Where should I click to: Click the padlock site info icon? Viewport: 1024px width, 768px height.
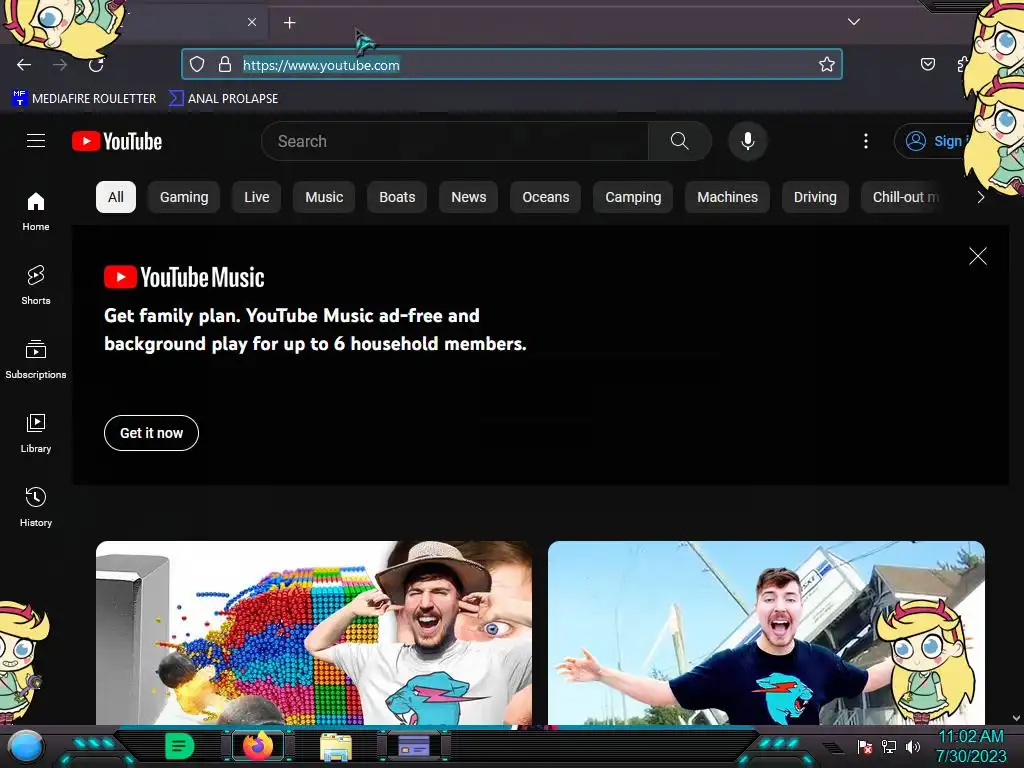[225, 64]
